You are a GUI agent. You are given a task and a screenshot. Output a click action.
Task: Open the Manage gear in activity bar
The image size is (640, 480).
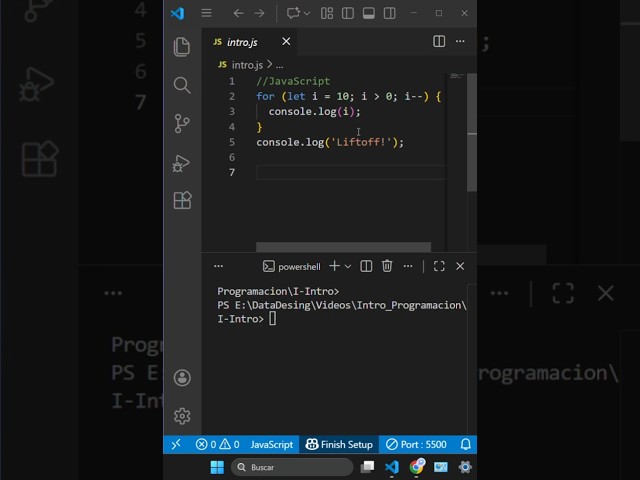pyautogui.click(x=182, y=416)
